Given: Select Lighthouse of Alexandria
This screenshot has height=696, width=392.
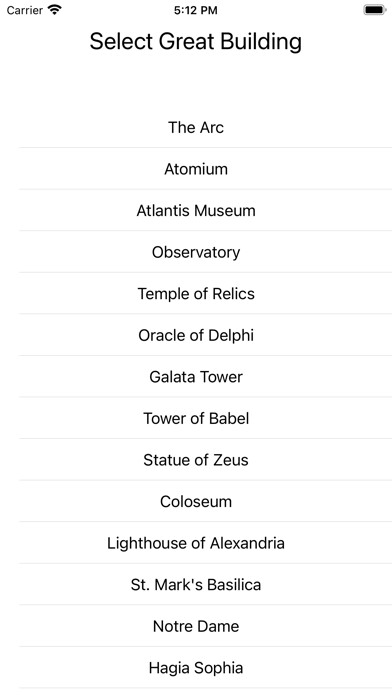Looking at the screenshot, I should pos(196,543).
